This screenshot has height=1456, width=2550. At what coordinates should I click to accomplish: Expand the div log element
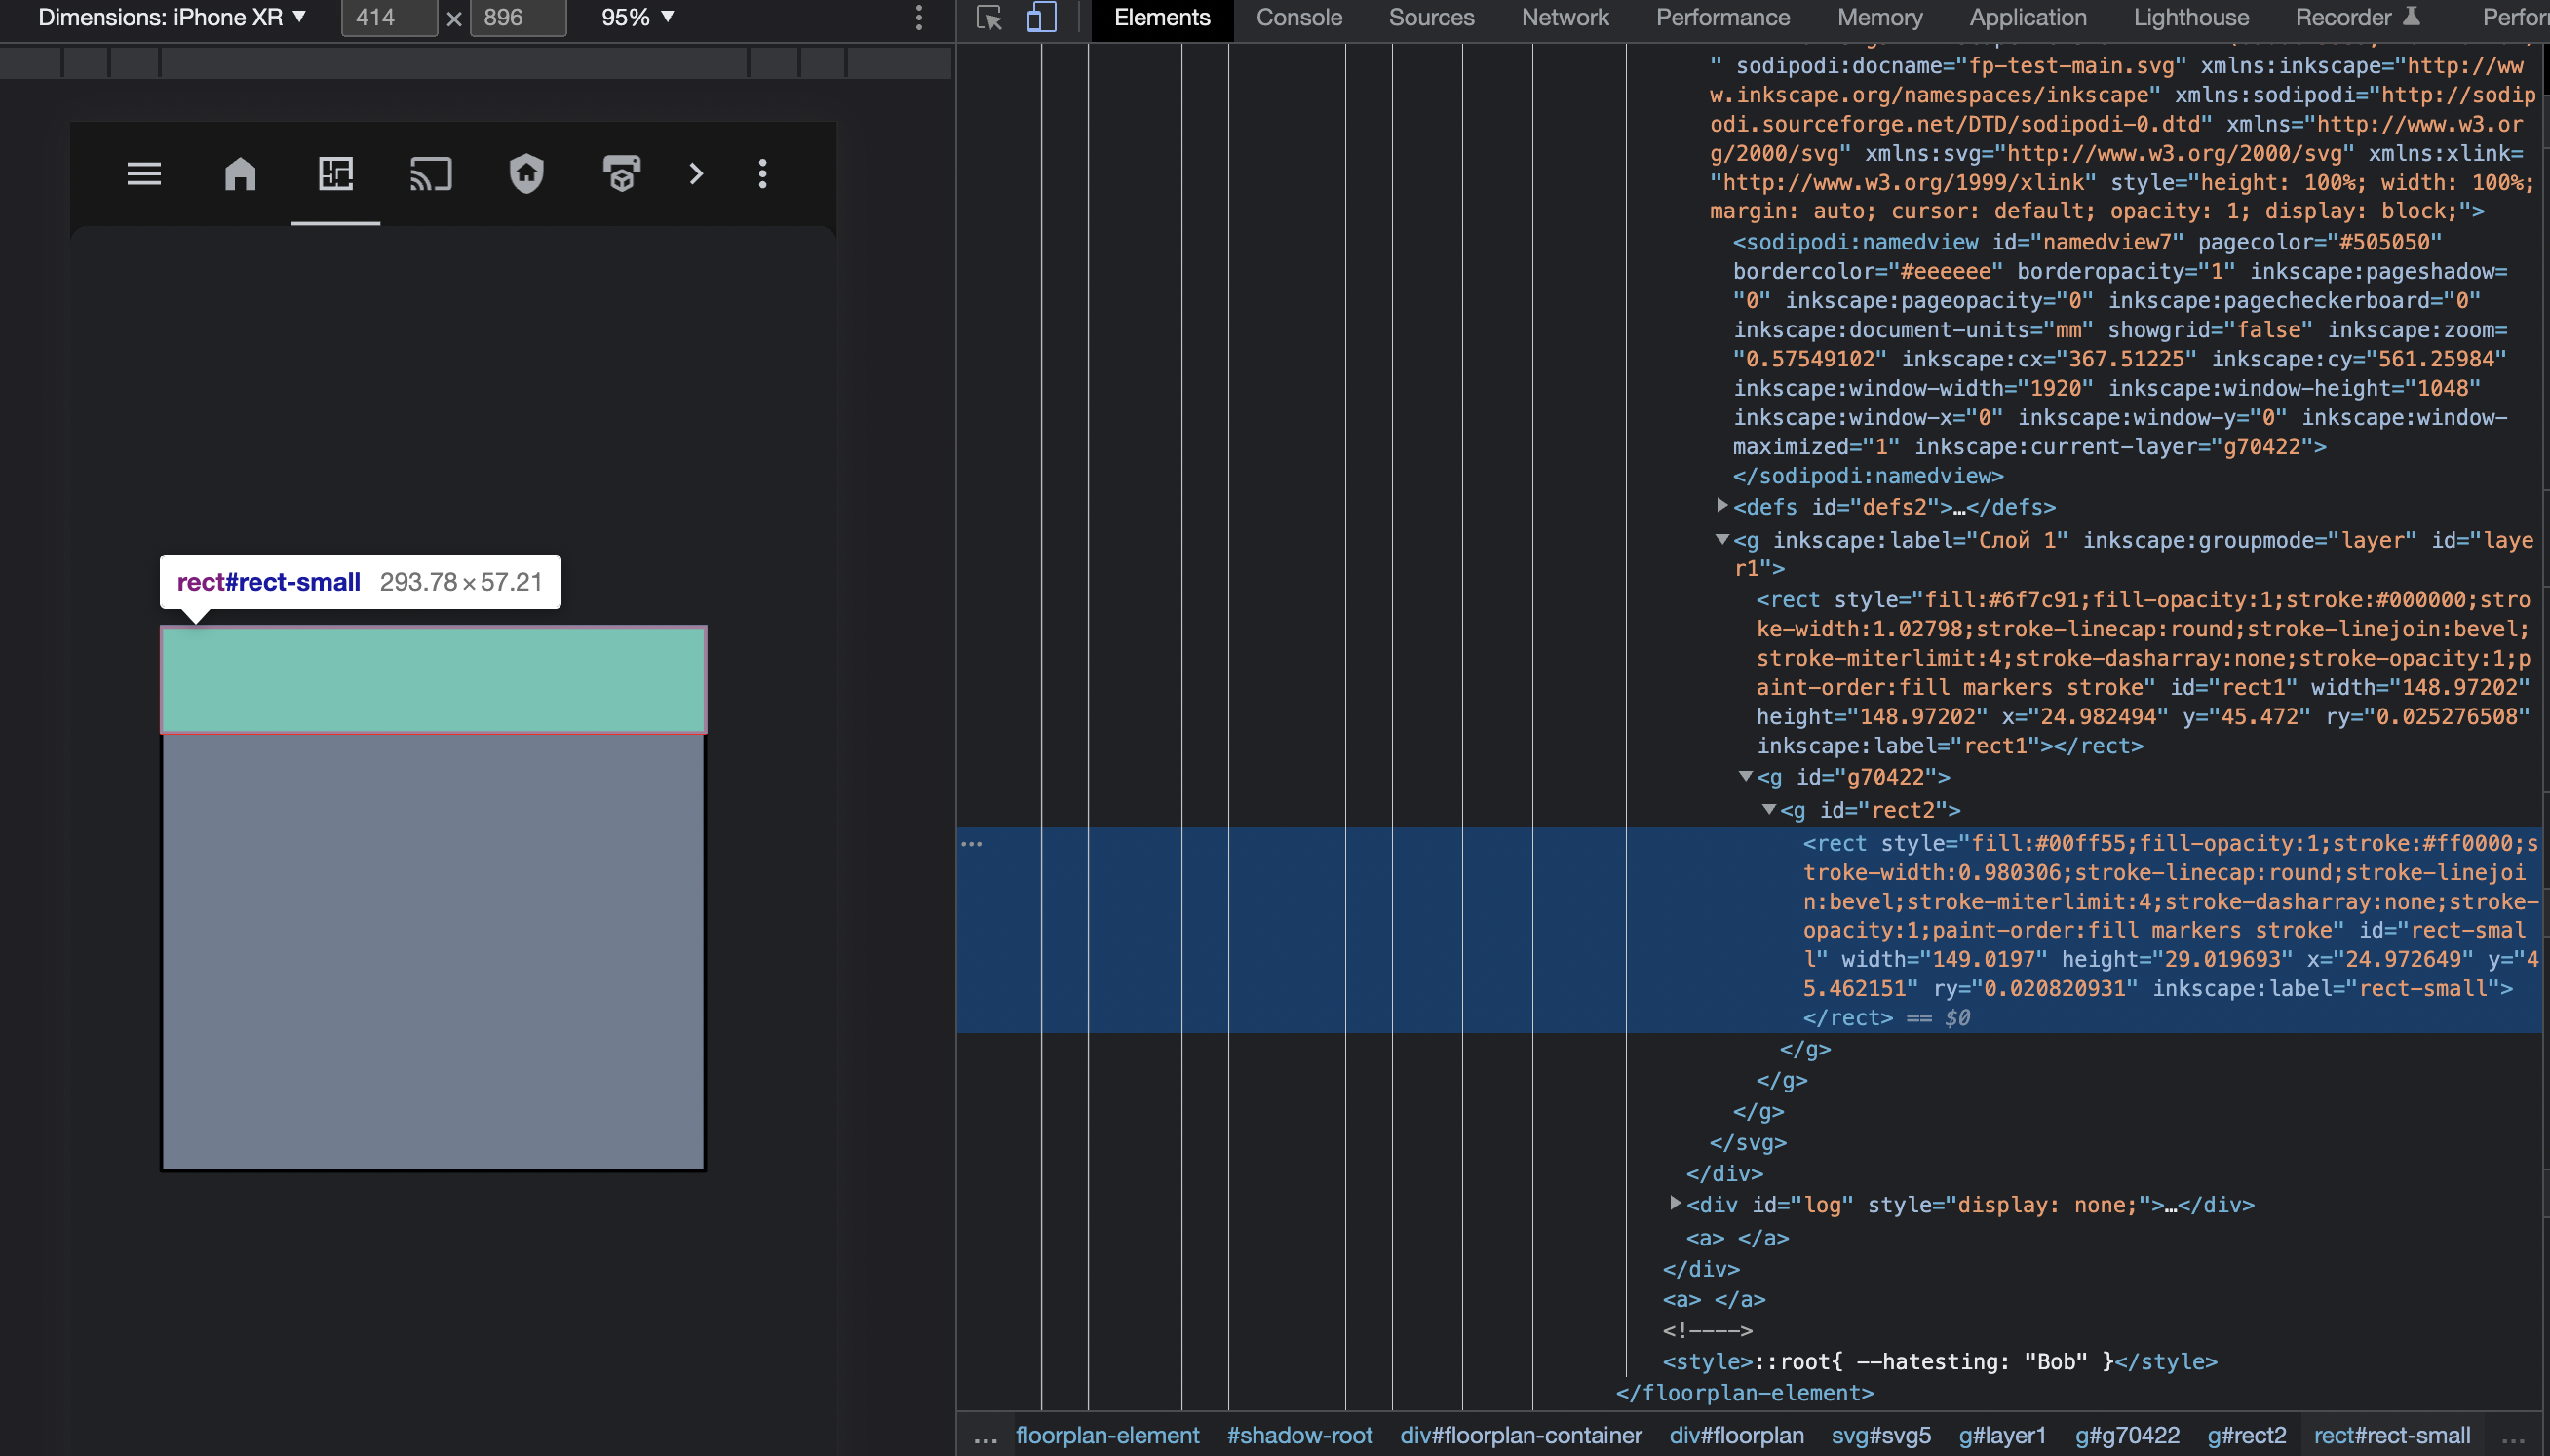pos(1675,1204)
